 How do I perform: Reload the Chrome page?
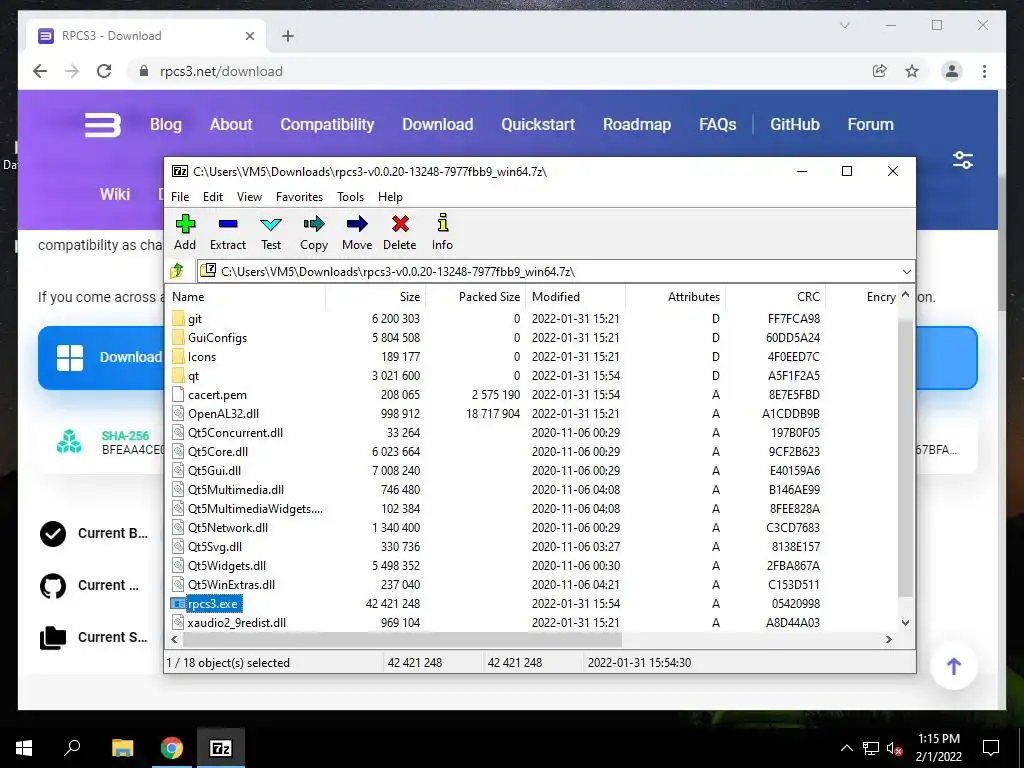104,71
